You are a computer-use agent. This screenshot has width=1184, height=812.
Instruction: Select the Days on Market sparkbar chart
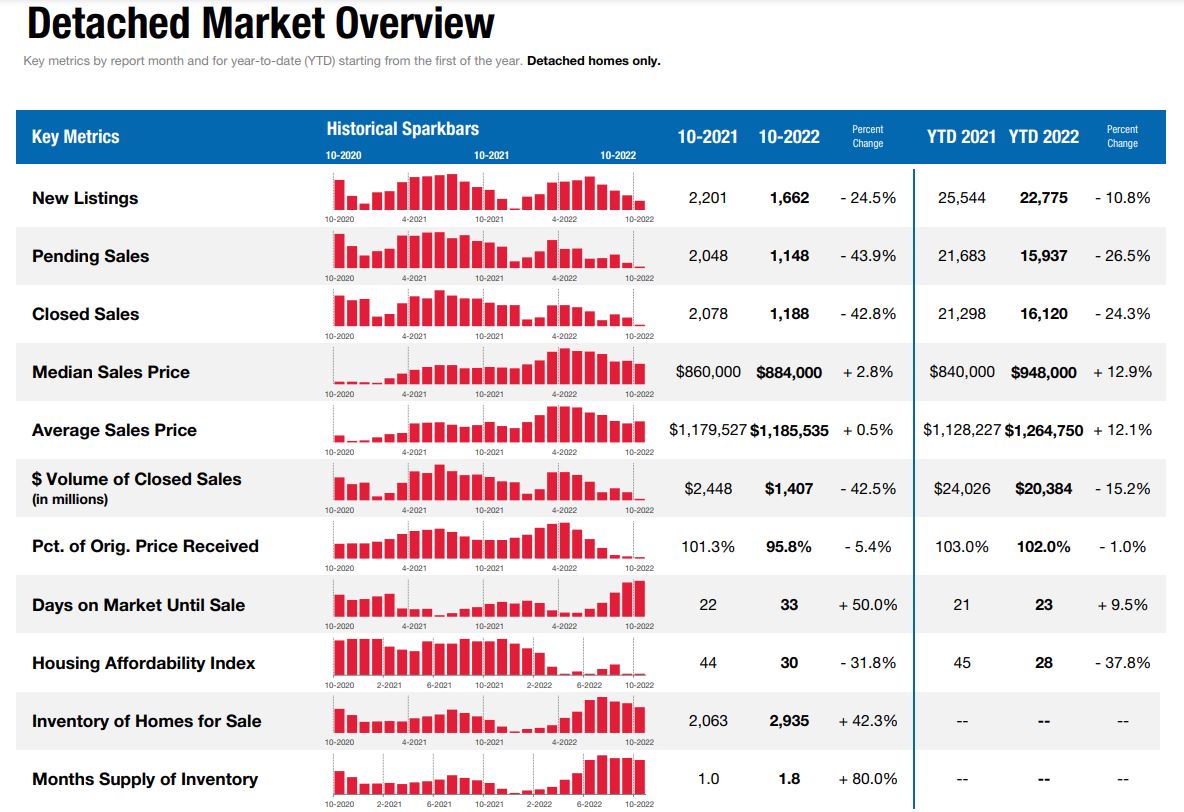pyautogui.click(x=490, y=600)
